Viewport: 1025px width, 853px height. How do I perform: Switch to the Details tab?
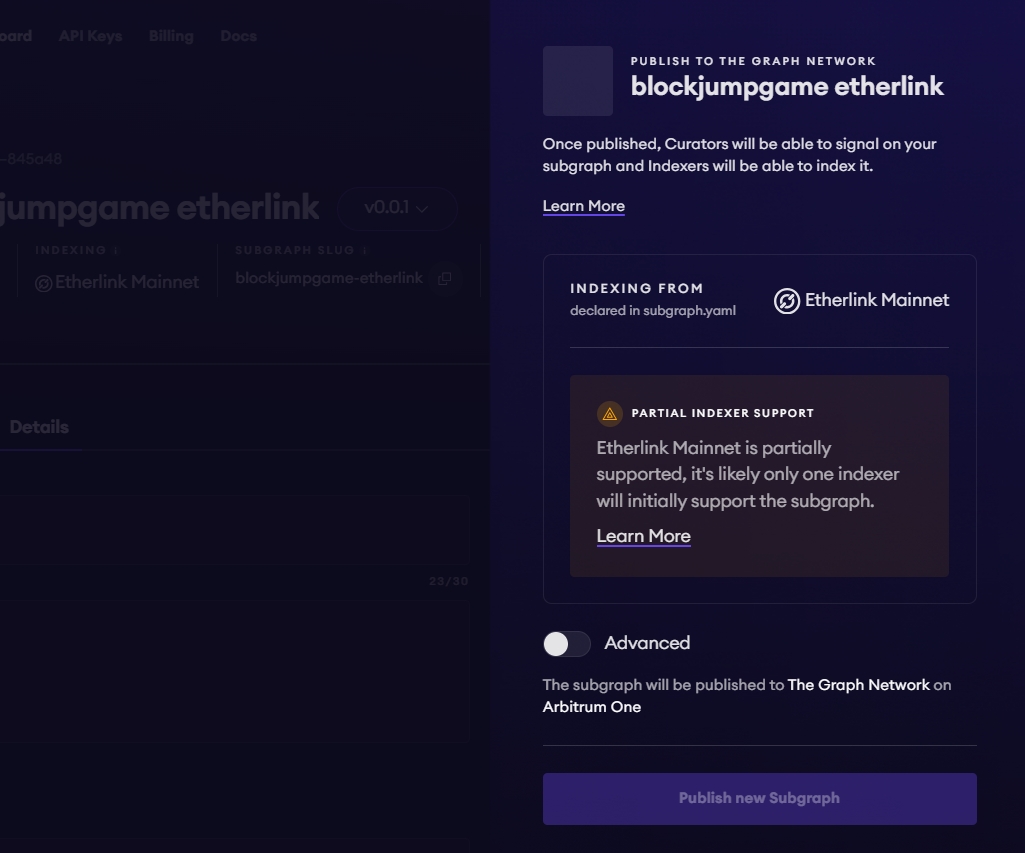[41, 426]
